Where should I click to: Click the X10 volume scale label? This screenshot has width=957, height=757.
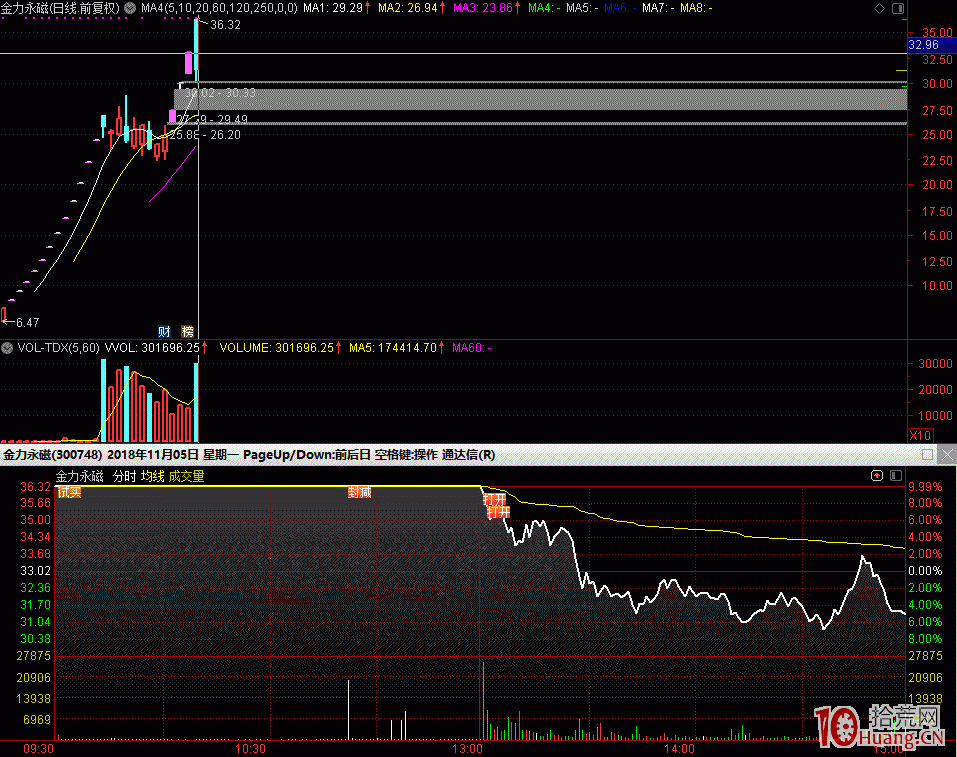[x=920, y=436]
